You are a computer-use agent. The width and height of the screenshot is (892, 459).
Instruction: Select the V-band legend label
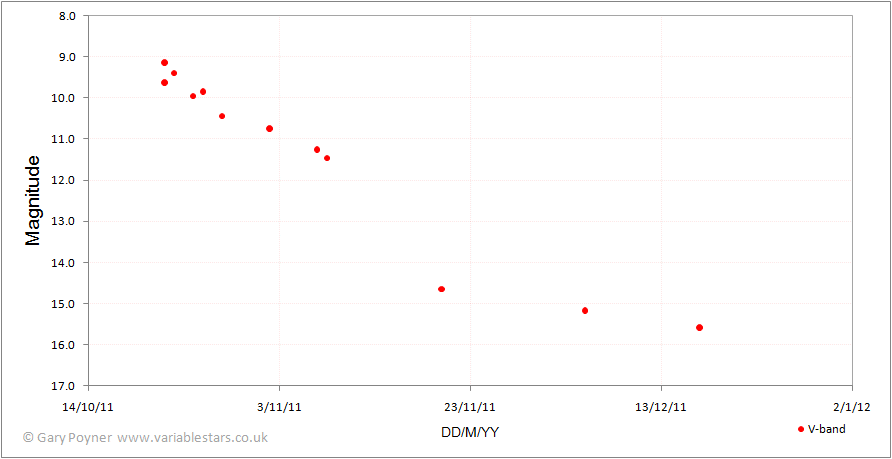point(827,429)
